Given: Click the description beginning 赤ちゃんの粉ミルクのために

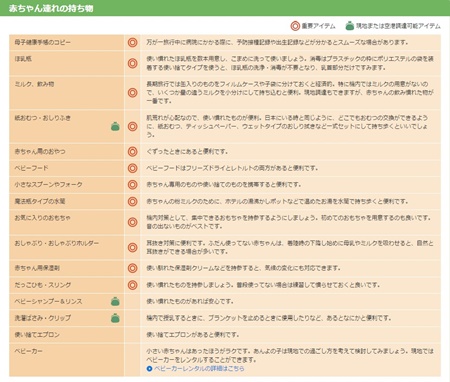Looking at the screenshot, I should coord(277,201).
